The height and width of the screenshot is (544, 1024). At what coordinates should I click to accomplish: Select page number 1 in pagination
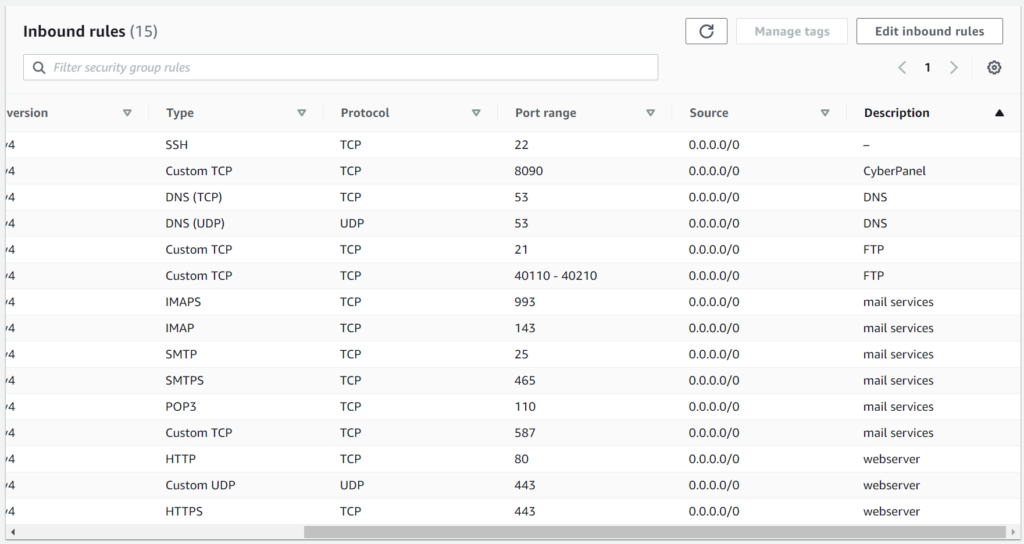927,67
